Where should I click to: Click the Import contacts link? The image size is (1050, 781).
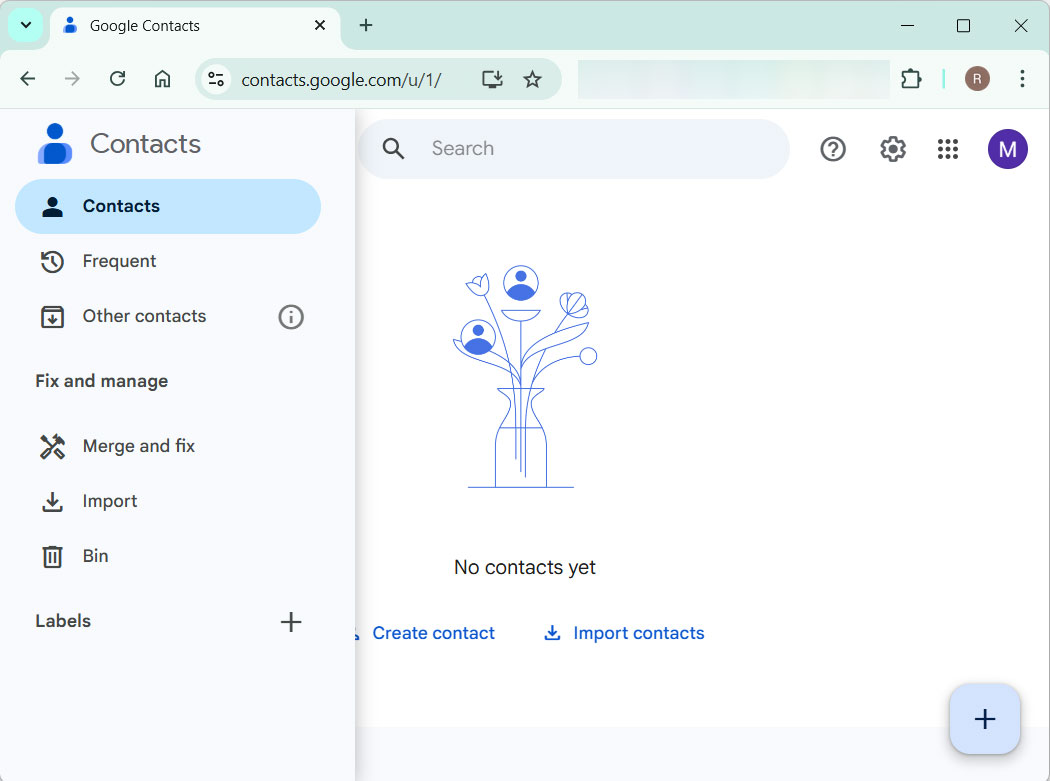coord(637,632)
